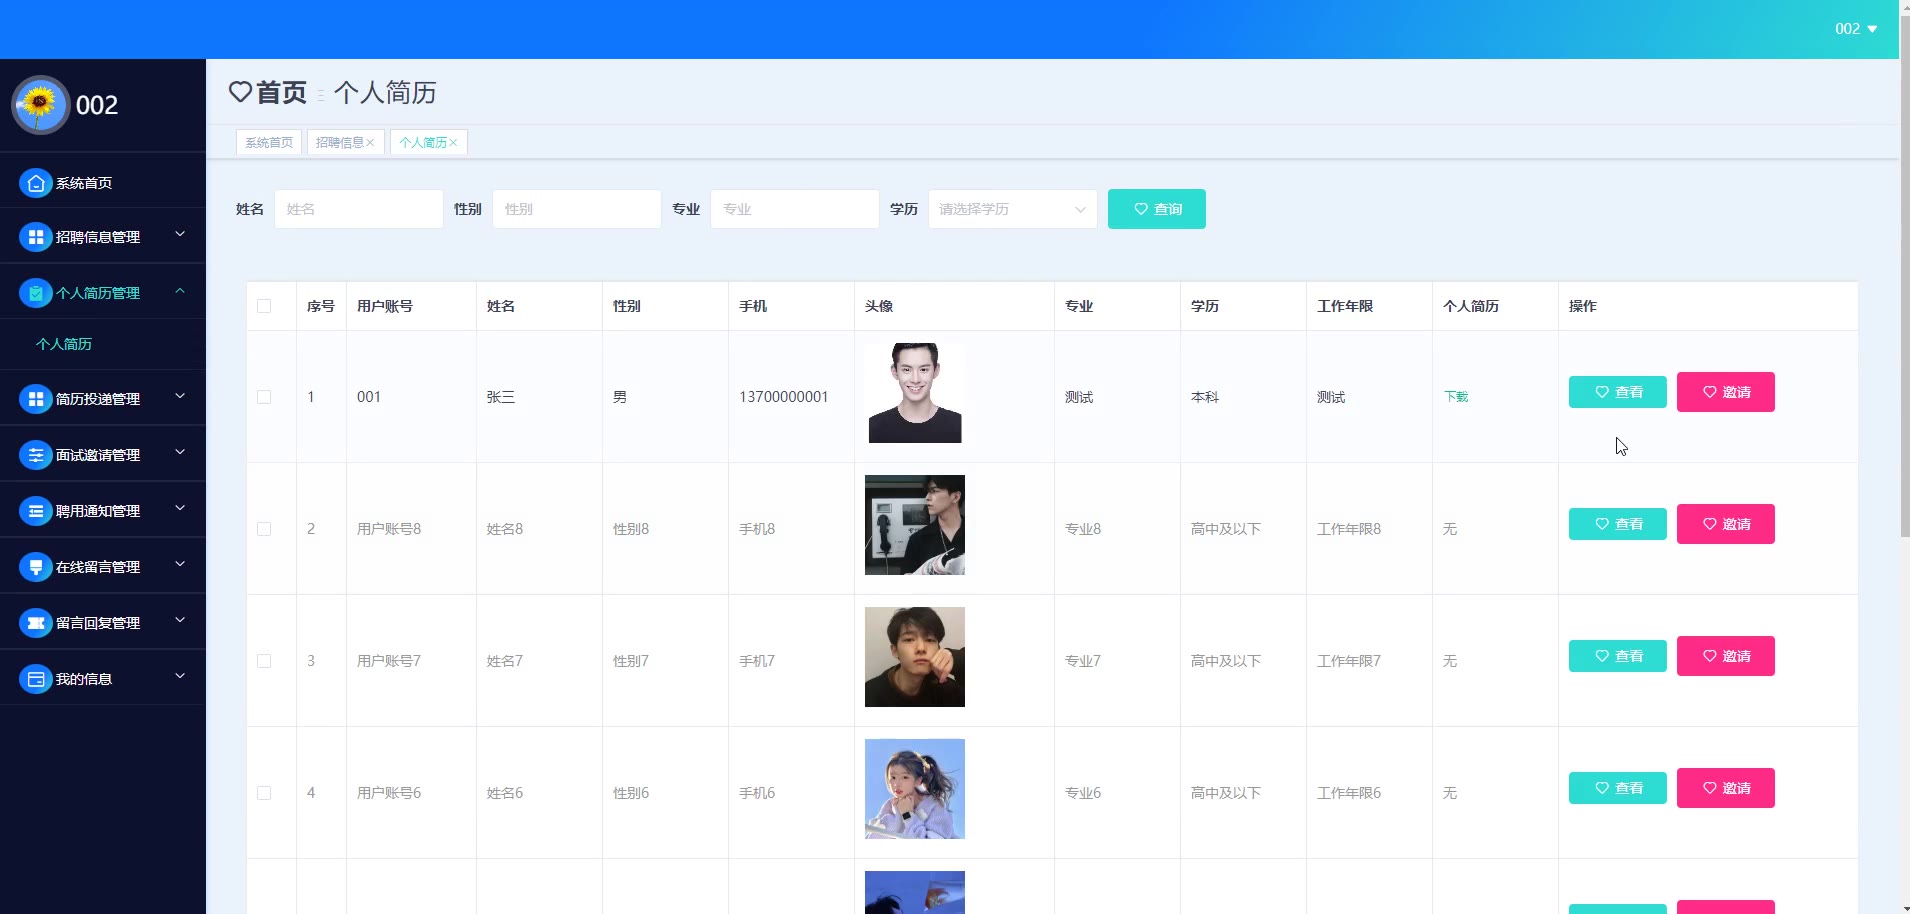Click the 本科 education cell for 张三

1205,397
